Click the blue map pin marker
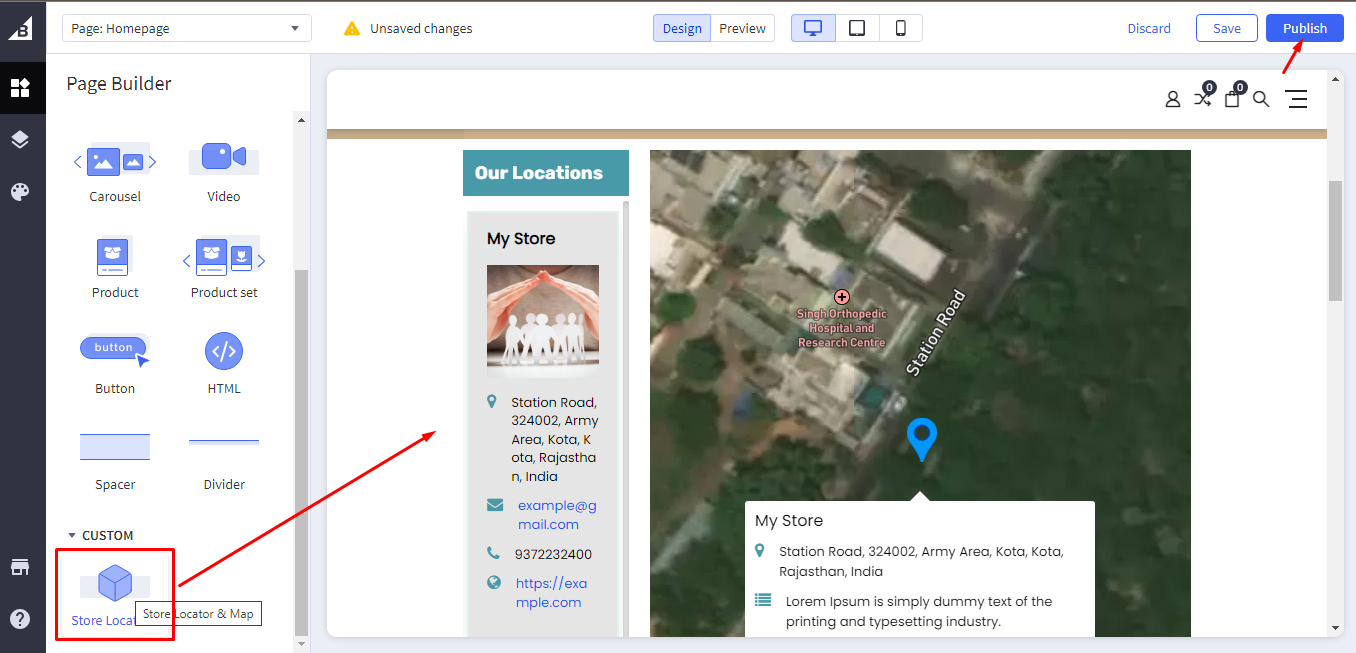Viewport: 1356px width, 653px height. pos(921,440)
